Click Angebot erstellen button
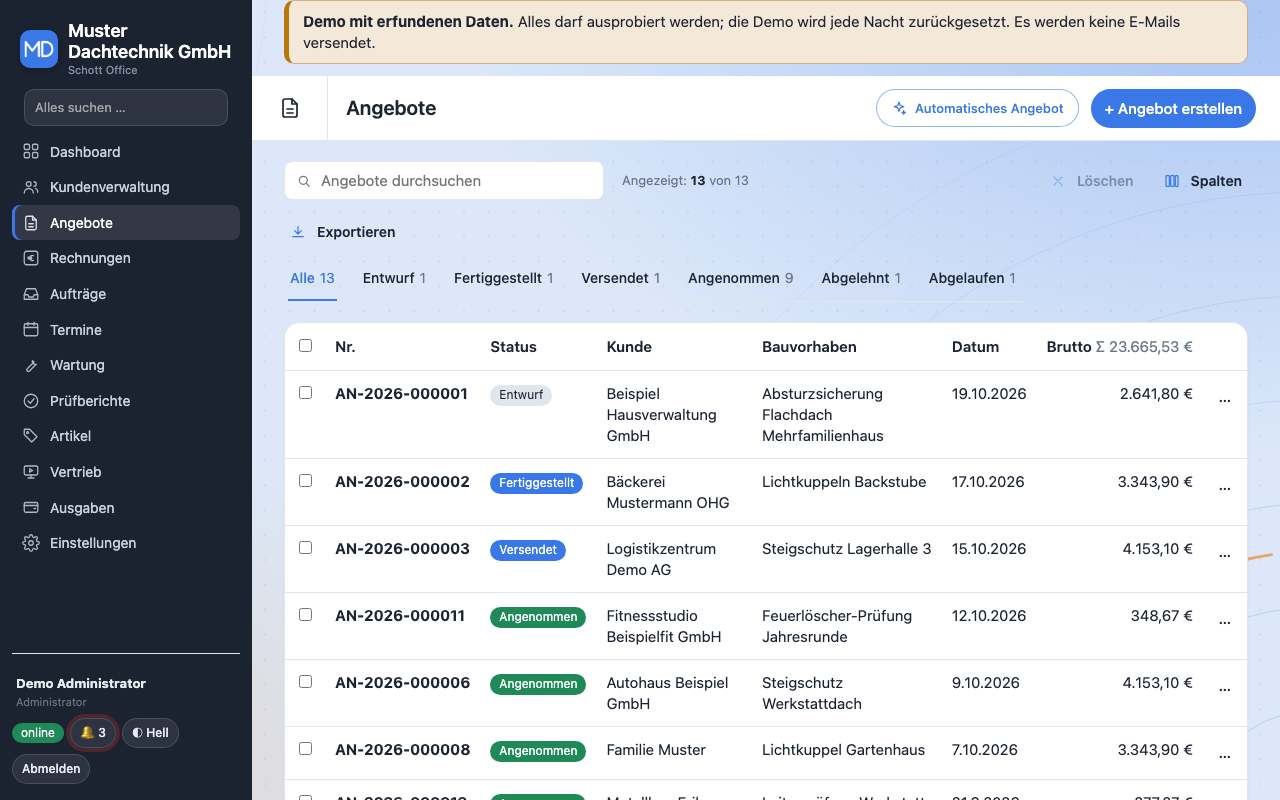Viewport: 1280px width, 800px height. [x=1173, y=108]
